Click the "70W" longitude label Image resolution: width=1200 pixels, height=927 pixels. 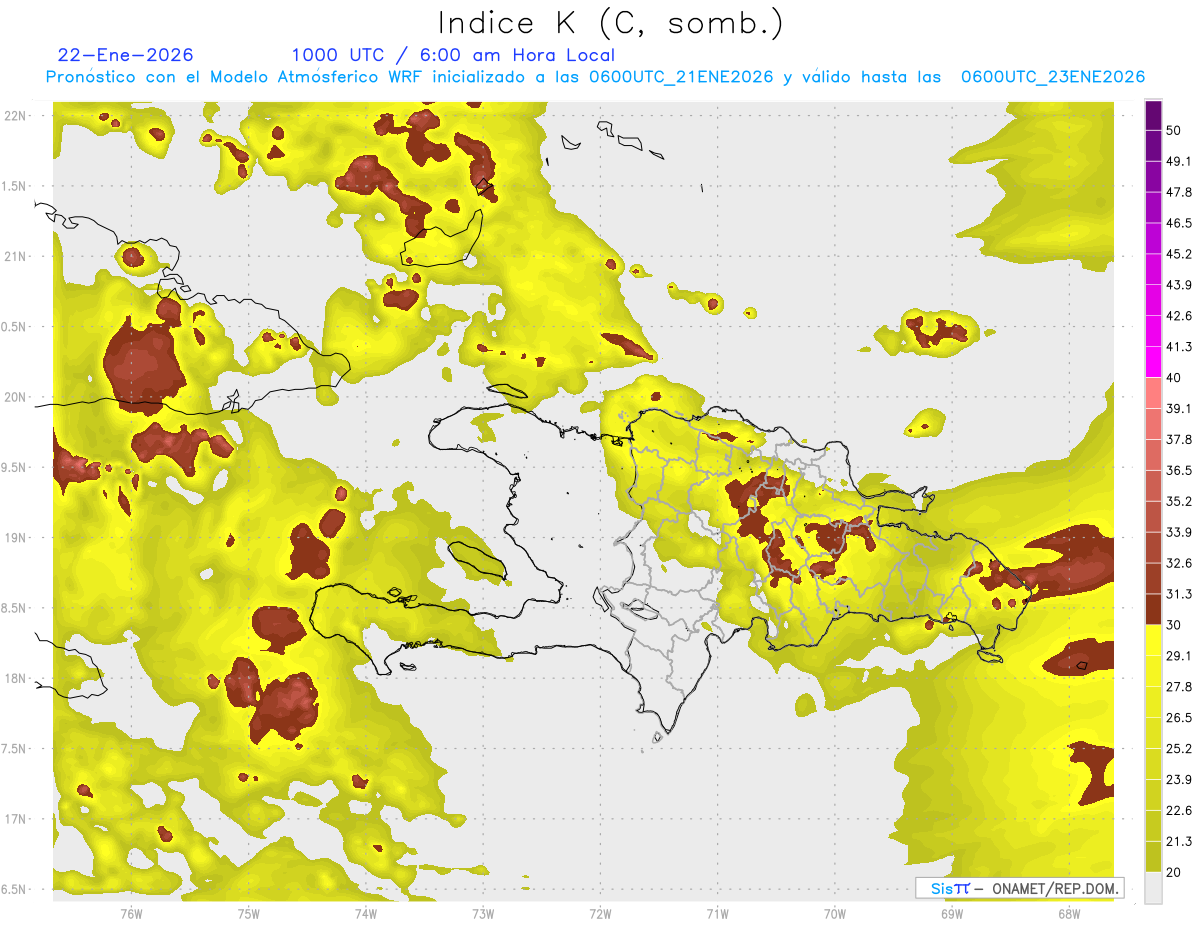click(835, 913)
